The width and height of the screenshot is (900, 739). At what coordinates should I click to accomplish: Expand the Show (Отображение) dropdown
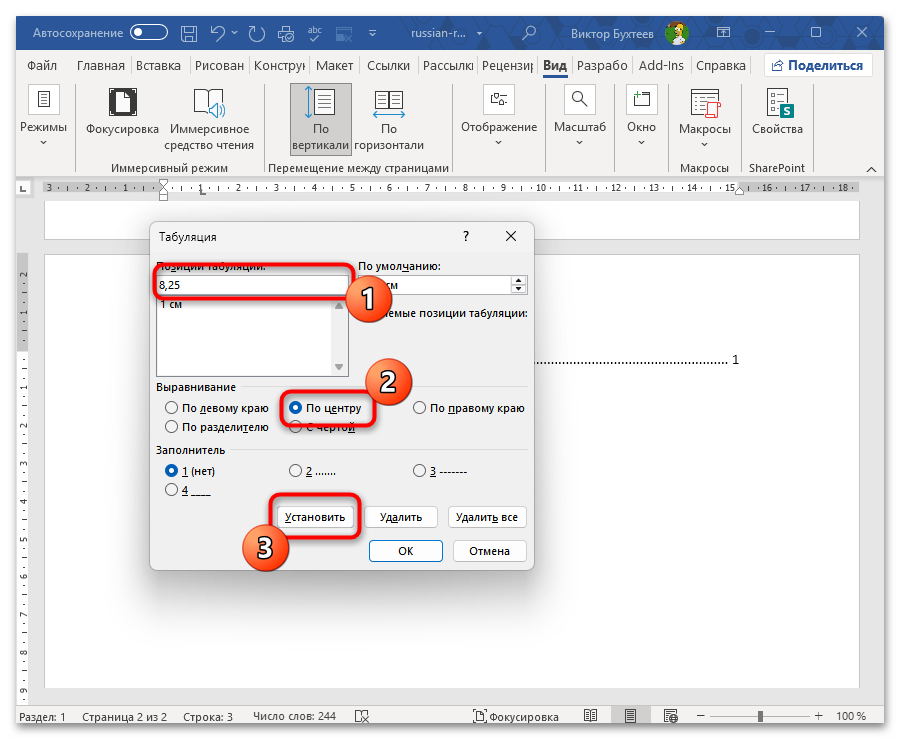tap(499, 118)
